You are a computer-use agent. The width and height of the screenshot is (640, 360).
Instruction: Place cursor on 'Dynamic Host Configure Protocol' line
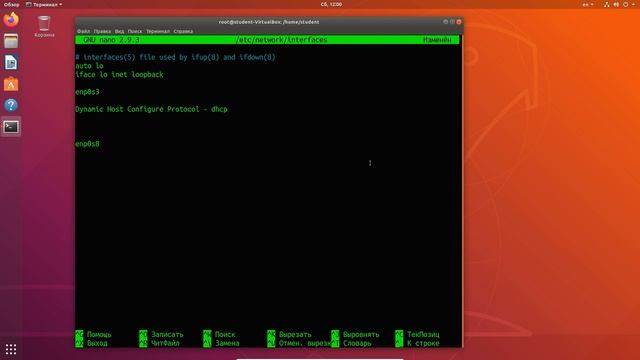click(x=151, y=109)
